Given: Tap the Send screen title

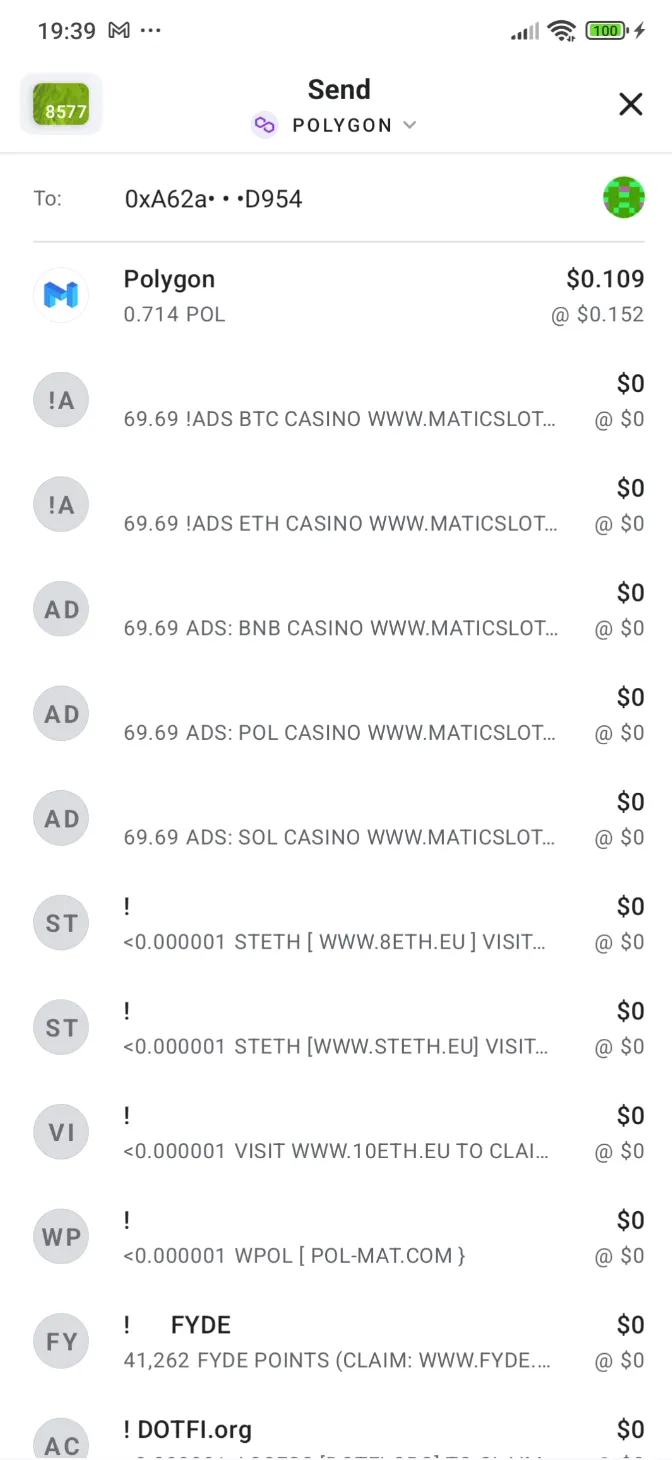Looking at the screenshot, I should pos(339,89).
